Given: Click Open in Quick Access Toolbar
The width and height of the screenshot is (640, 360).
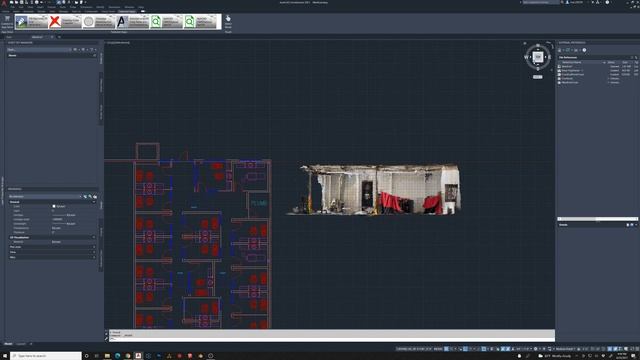Looking at the screenshot, I should pos(17,2).
